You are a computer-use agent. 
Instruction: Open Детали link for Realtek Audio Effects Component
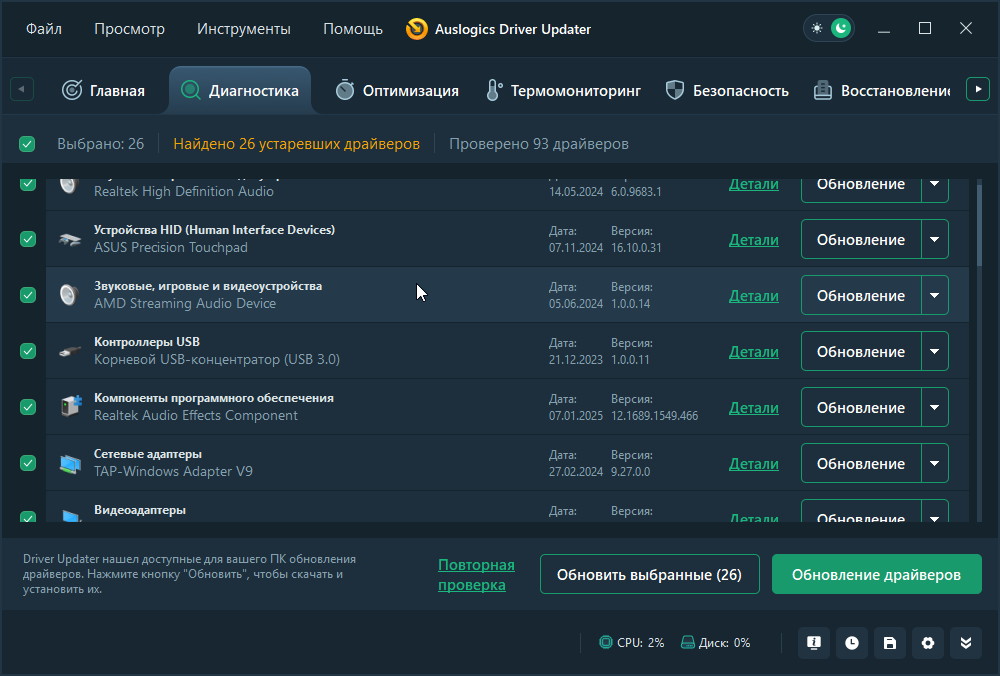click(754, 408)
